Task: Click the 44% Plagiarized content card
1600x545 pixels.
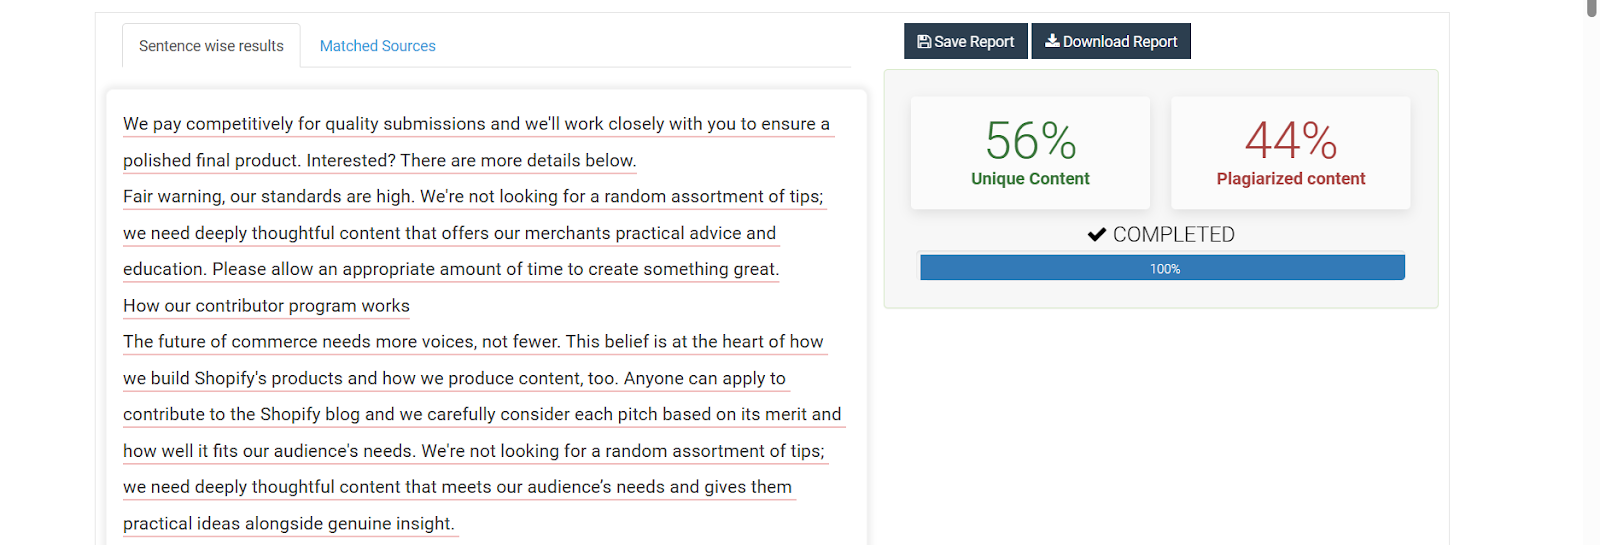Action: (1290, 153)
